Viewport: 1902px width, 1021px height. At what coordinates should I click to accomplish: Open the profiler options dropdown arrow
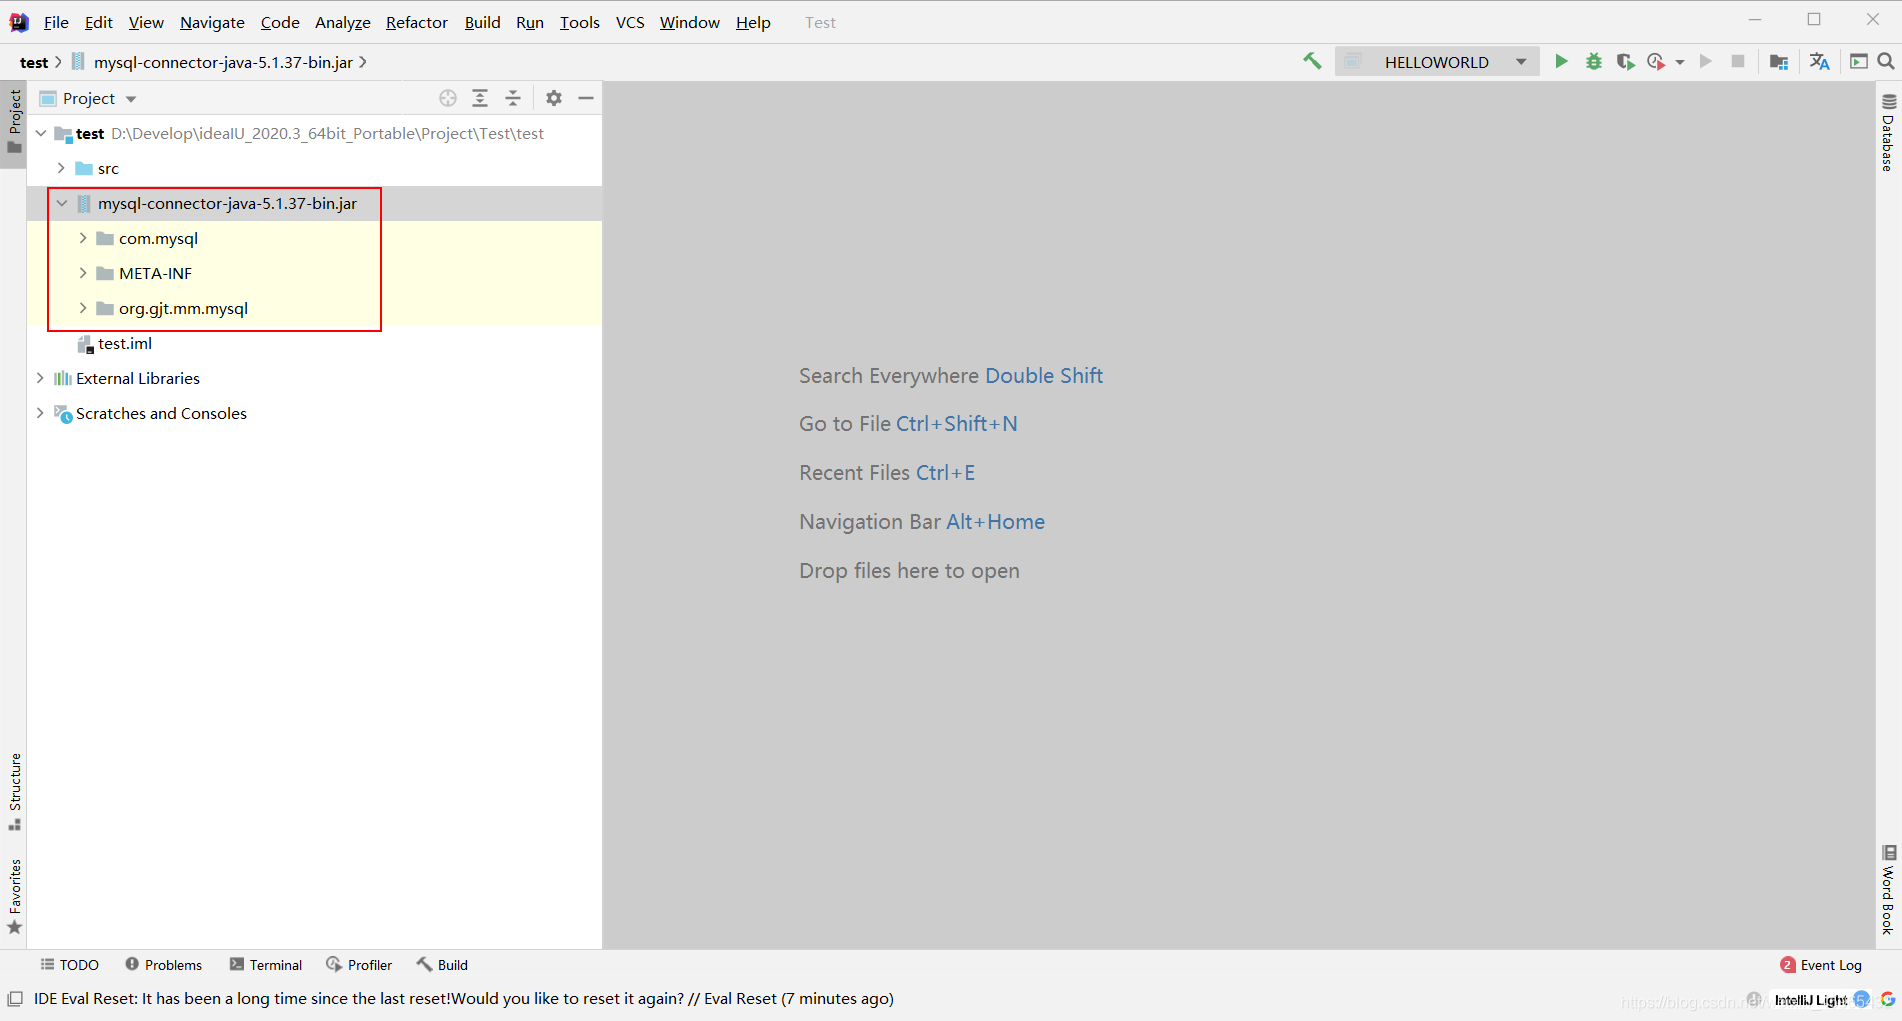tap(1680, 63)
